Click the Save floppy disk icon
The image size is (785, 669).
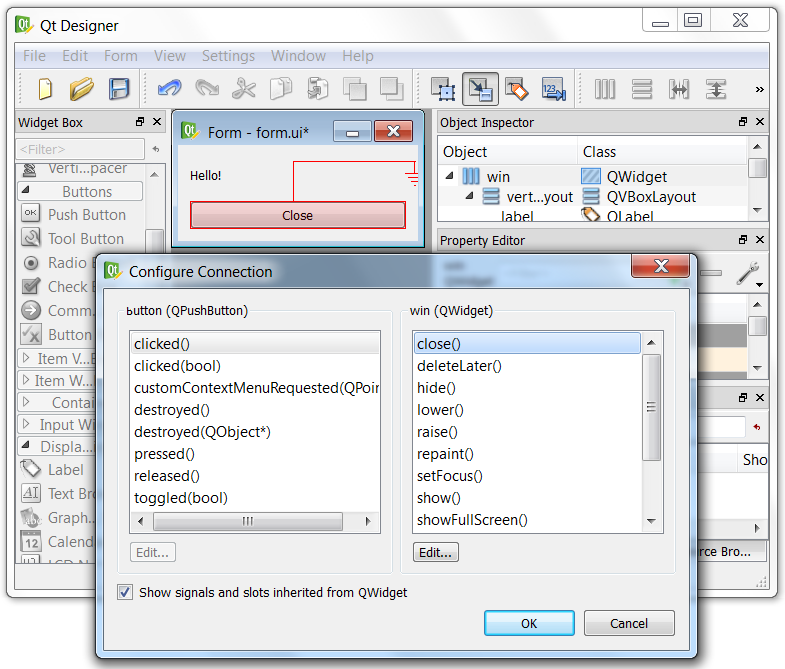[x=119, y=89]
